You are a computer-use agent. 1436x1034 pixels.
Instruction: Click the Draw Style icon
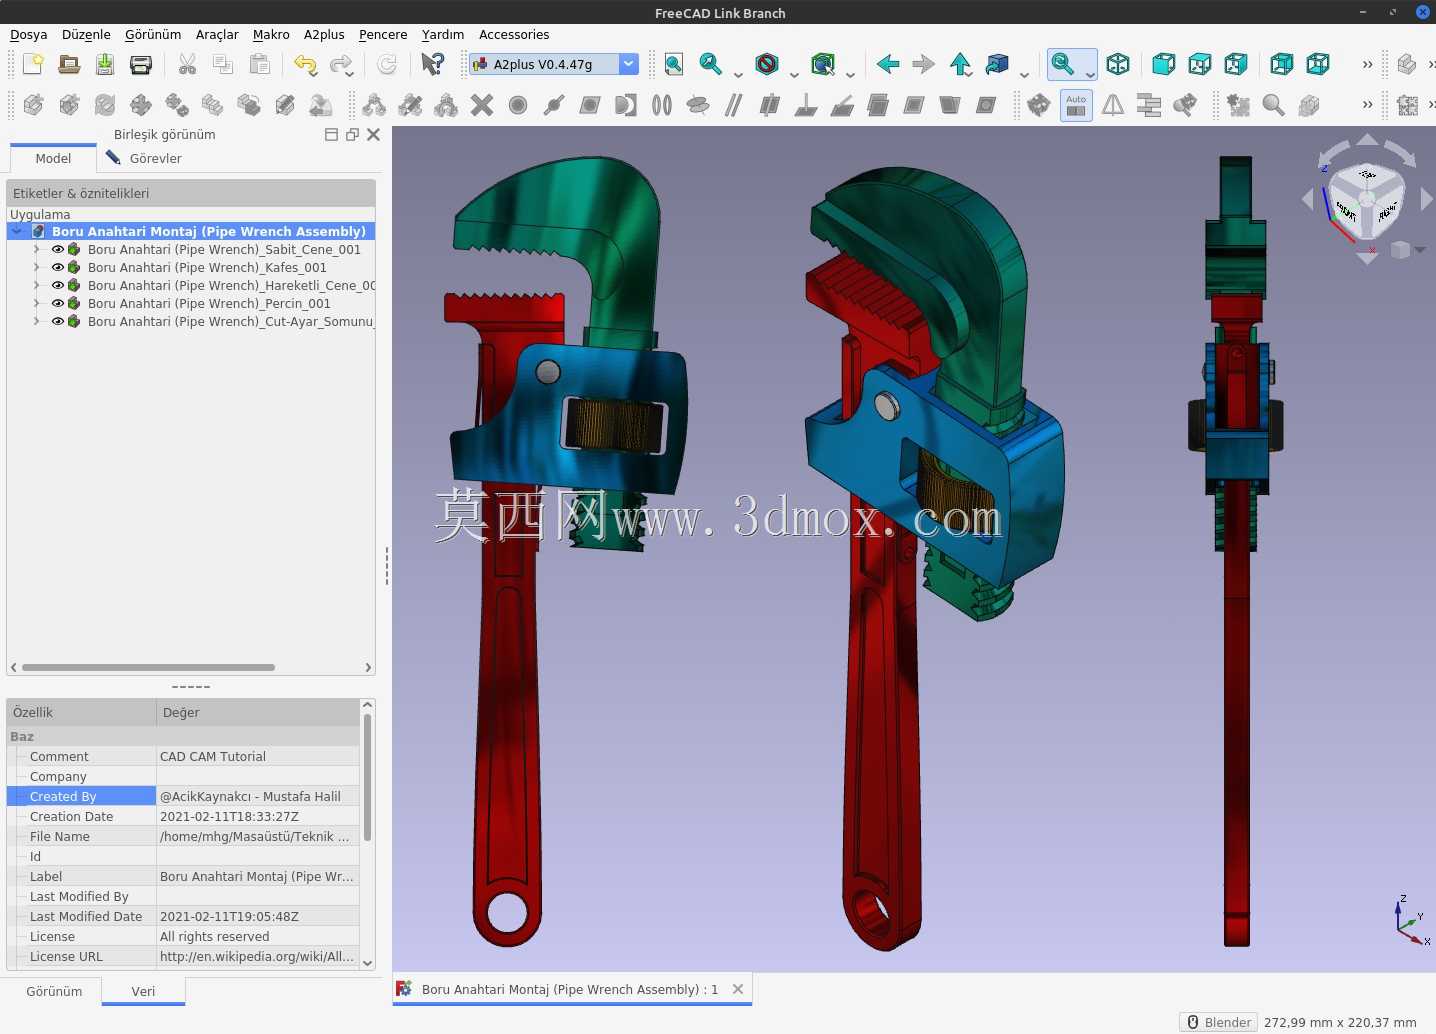tap(767, 64)
